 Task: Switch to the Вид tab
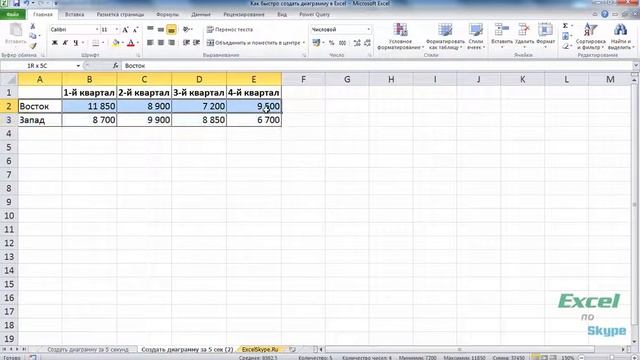pos(282,14)
